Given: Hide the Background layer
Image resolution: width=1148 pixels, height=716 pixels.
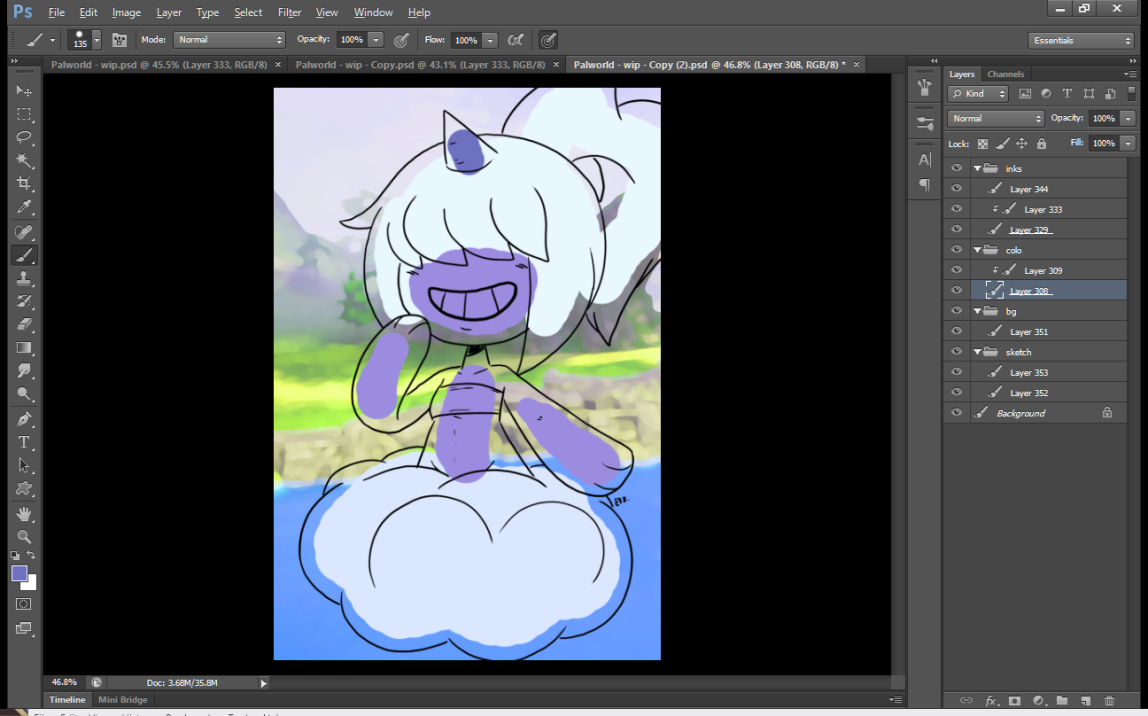Looking at the screenshot, I should tap(957, 413).
